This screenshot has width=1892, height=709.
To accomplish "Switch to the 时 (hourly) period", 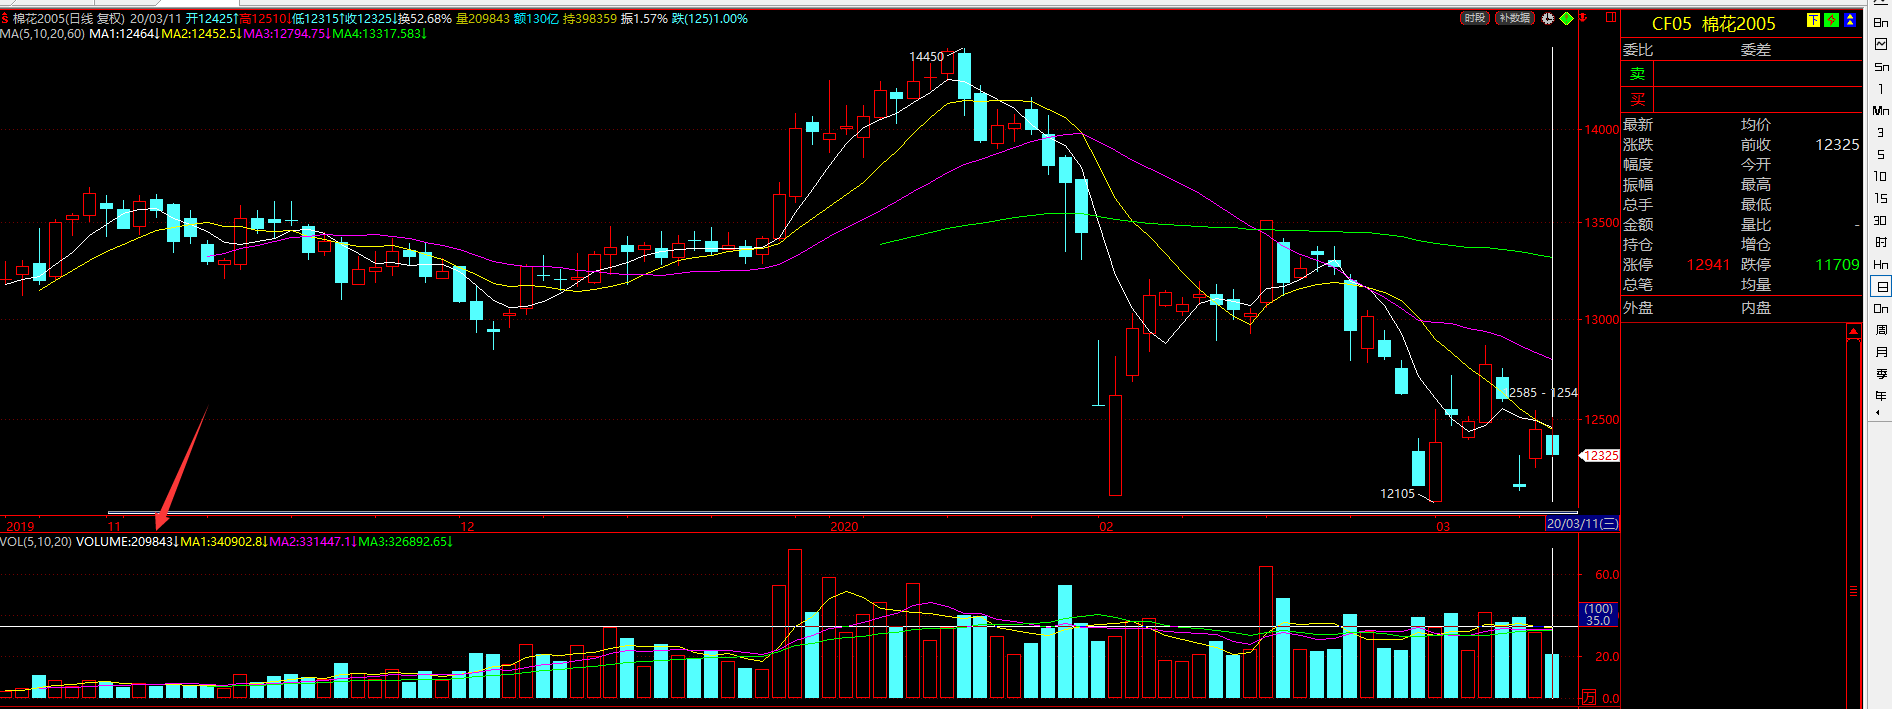I will pos(1881,242).
